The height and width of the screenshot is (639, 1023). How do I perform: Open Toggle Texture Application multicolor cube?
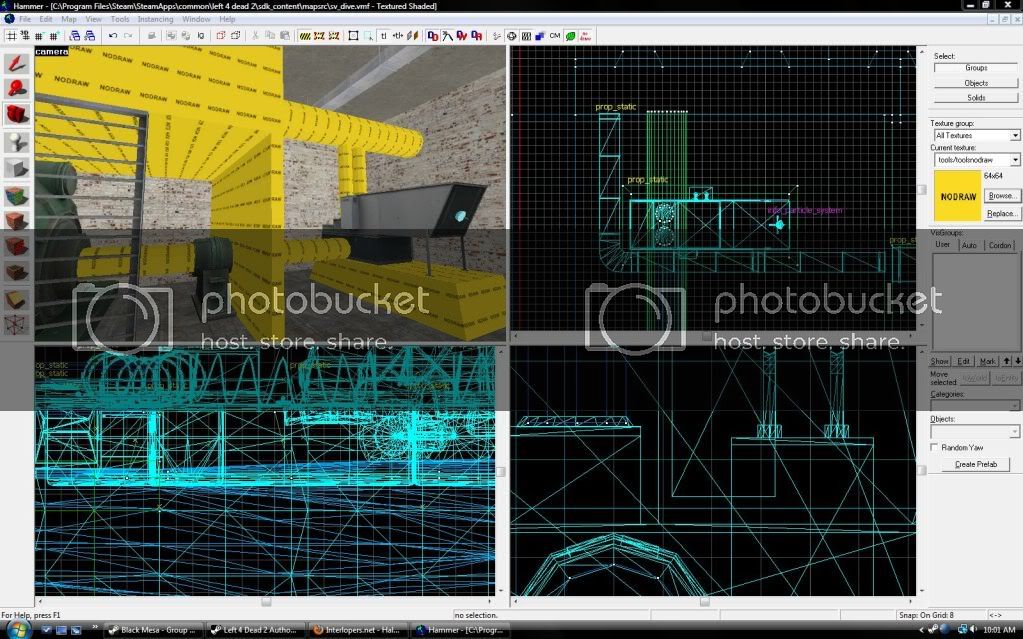(x=17, y=195)
